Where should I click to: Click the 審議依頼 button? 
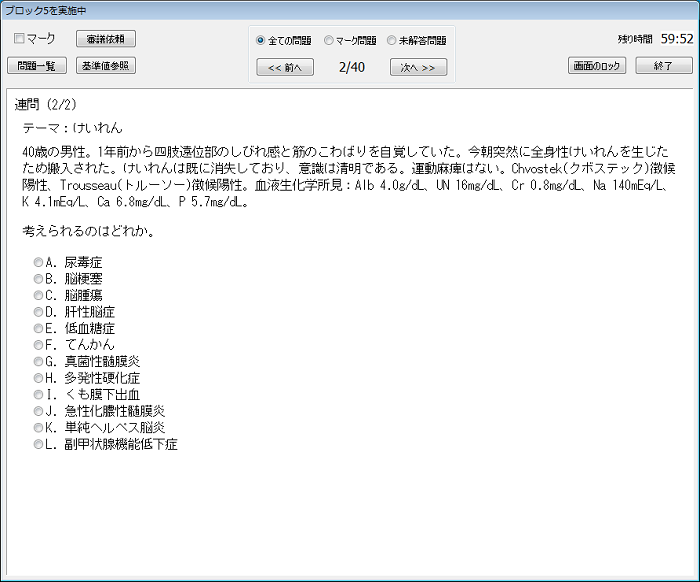[x=106, y=39]
